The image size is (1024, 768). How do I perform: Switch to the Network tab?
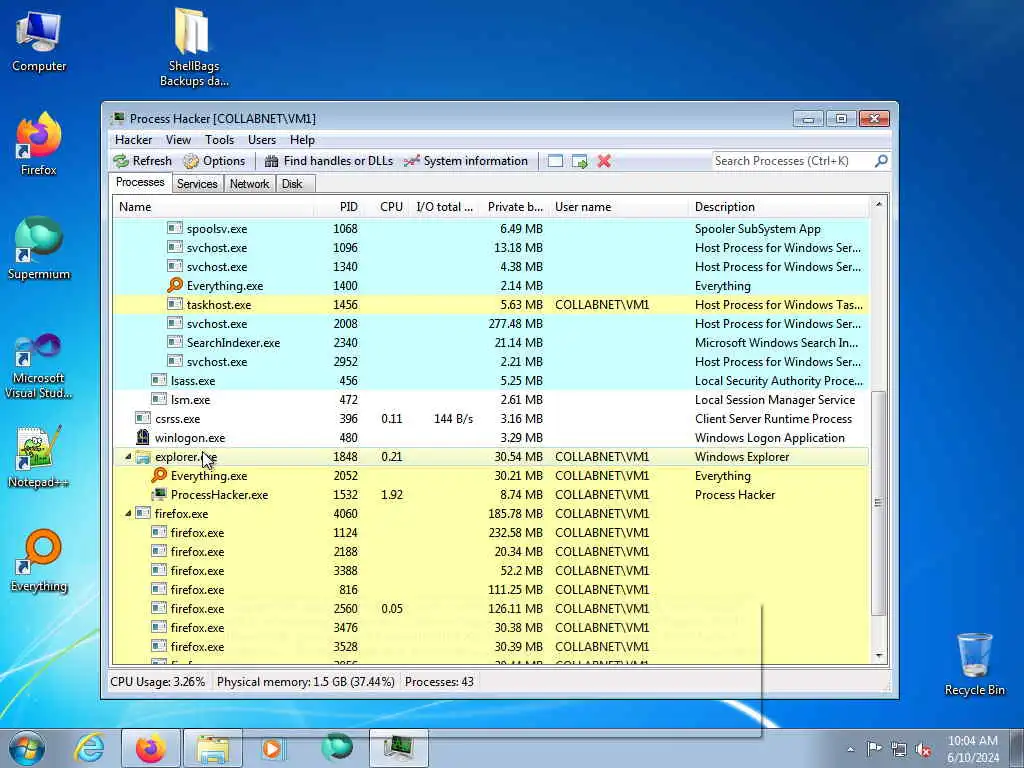point(249,184)
